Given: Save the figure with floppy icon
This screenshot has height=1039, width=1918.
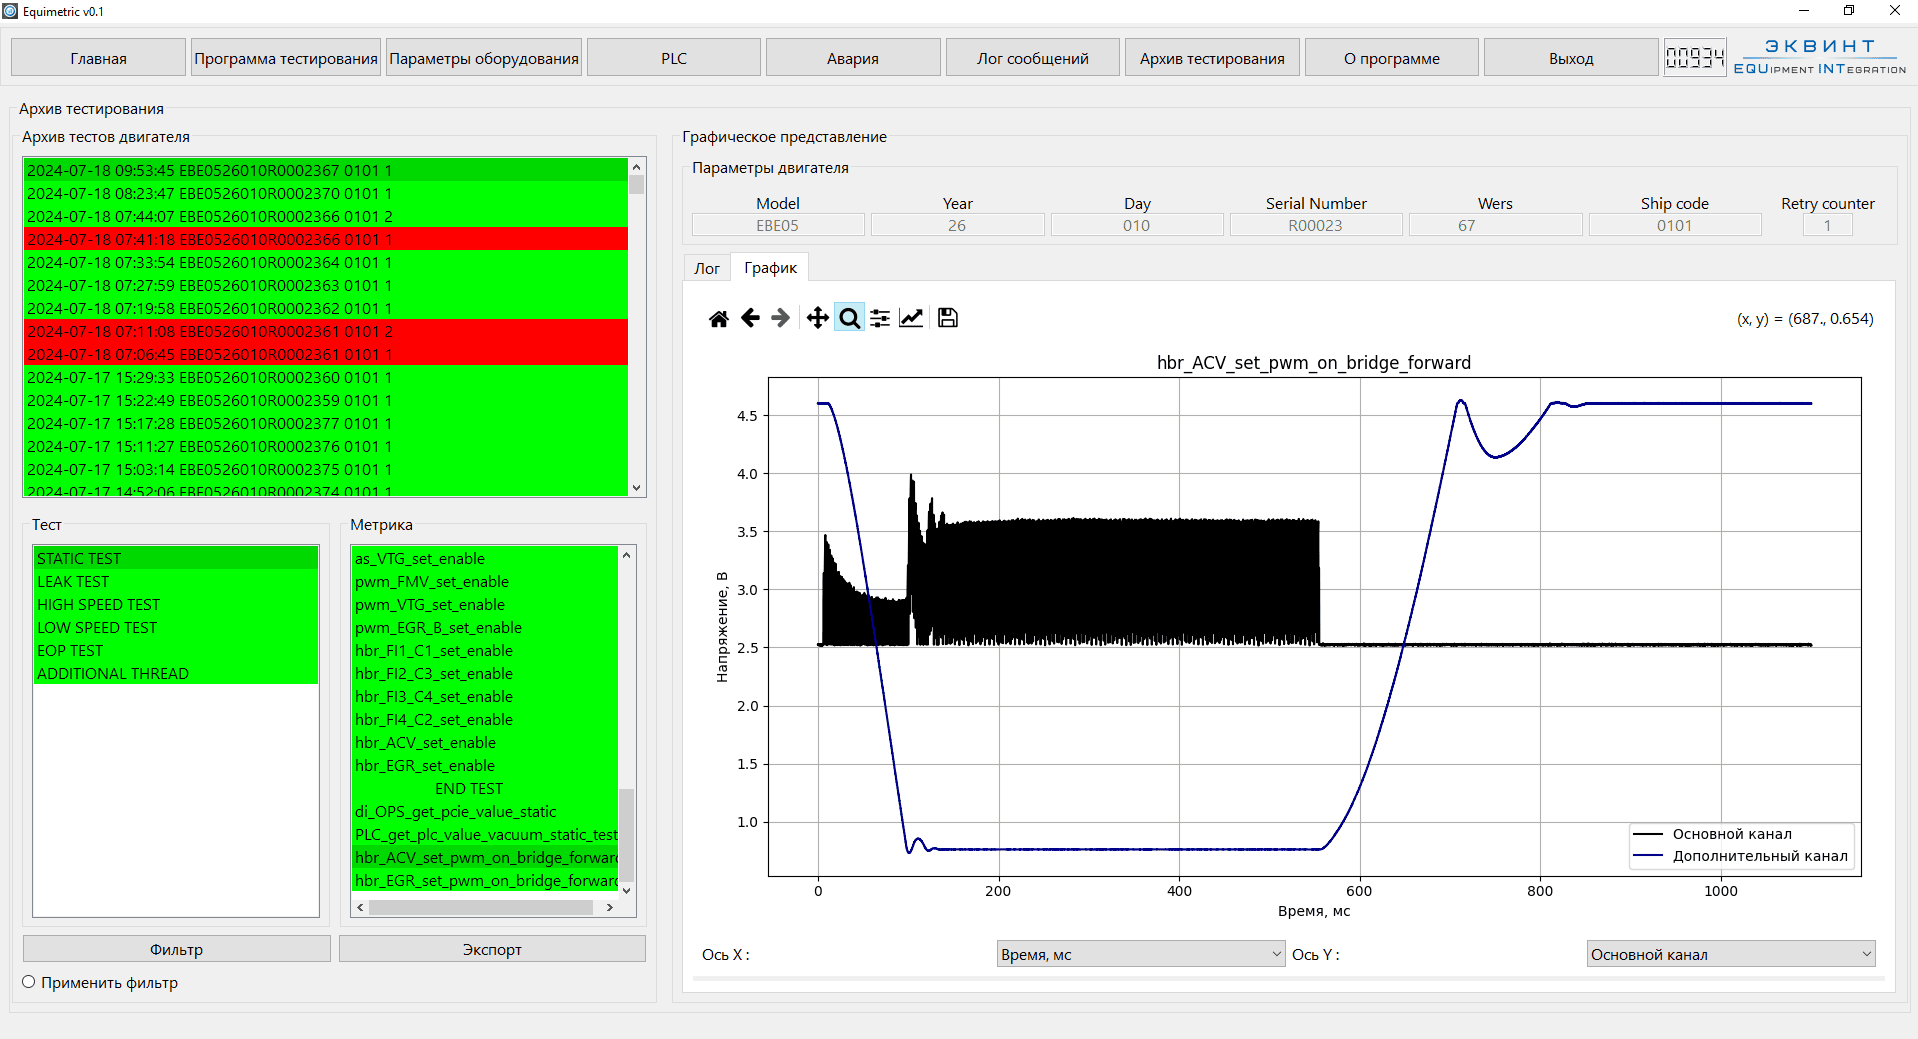Looking at the screenshot, I should tap(948, 318).
